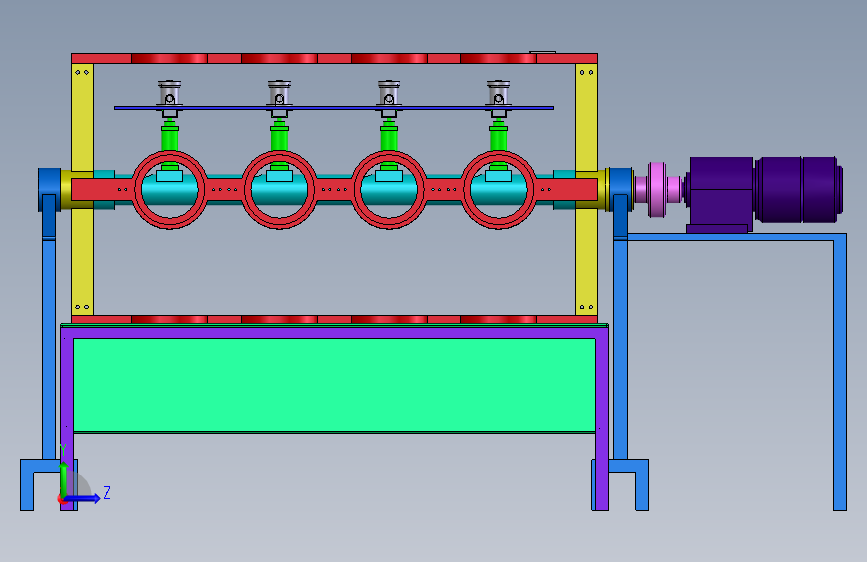This screenshot has height=562, width=867.
Task: Select the leftmost red ring clamp
Action: 170,189
